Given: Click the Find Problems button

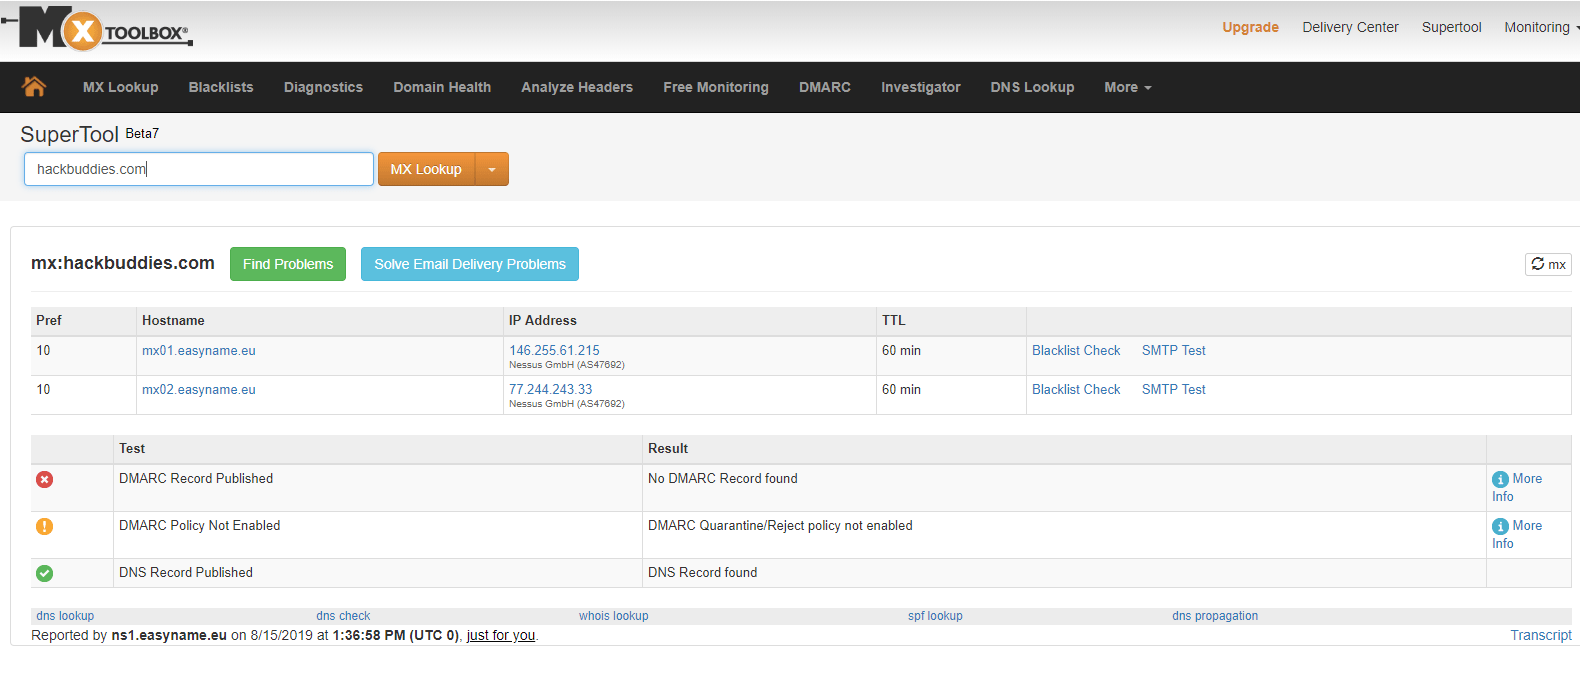Looking at the screenshot, I should pos(288,264).
